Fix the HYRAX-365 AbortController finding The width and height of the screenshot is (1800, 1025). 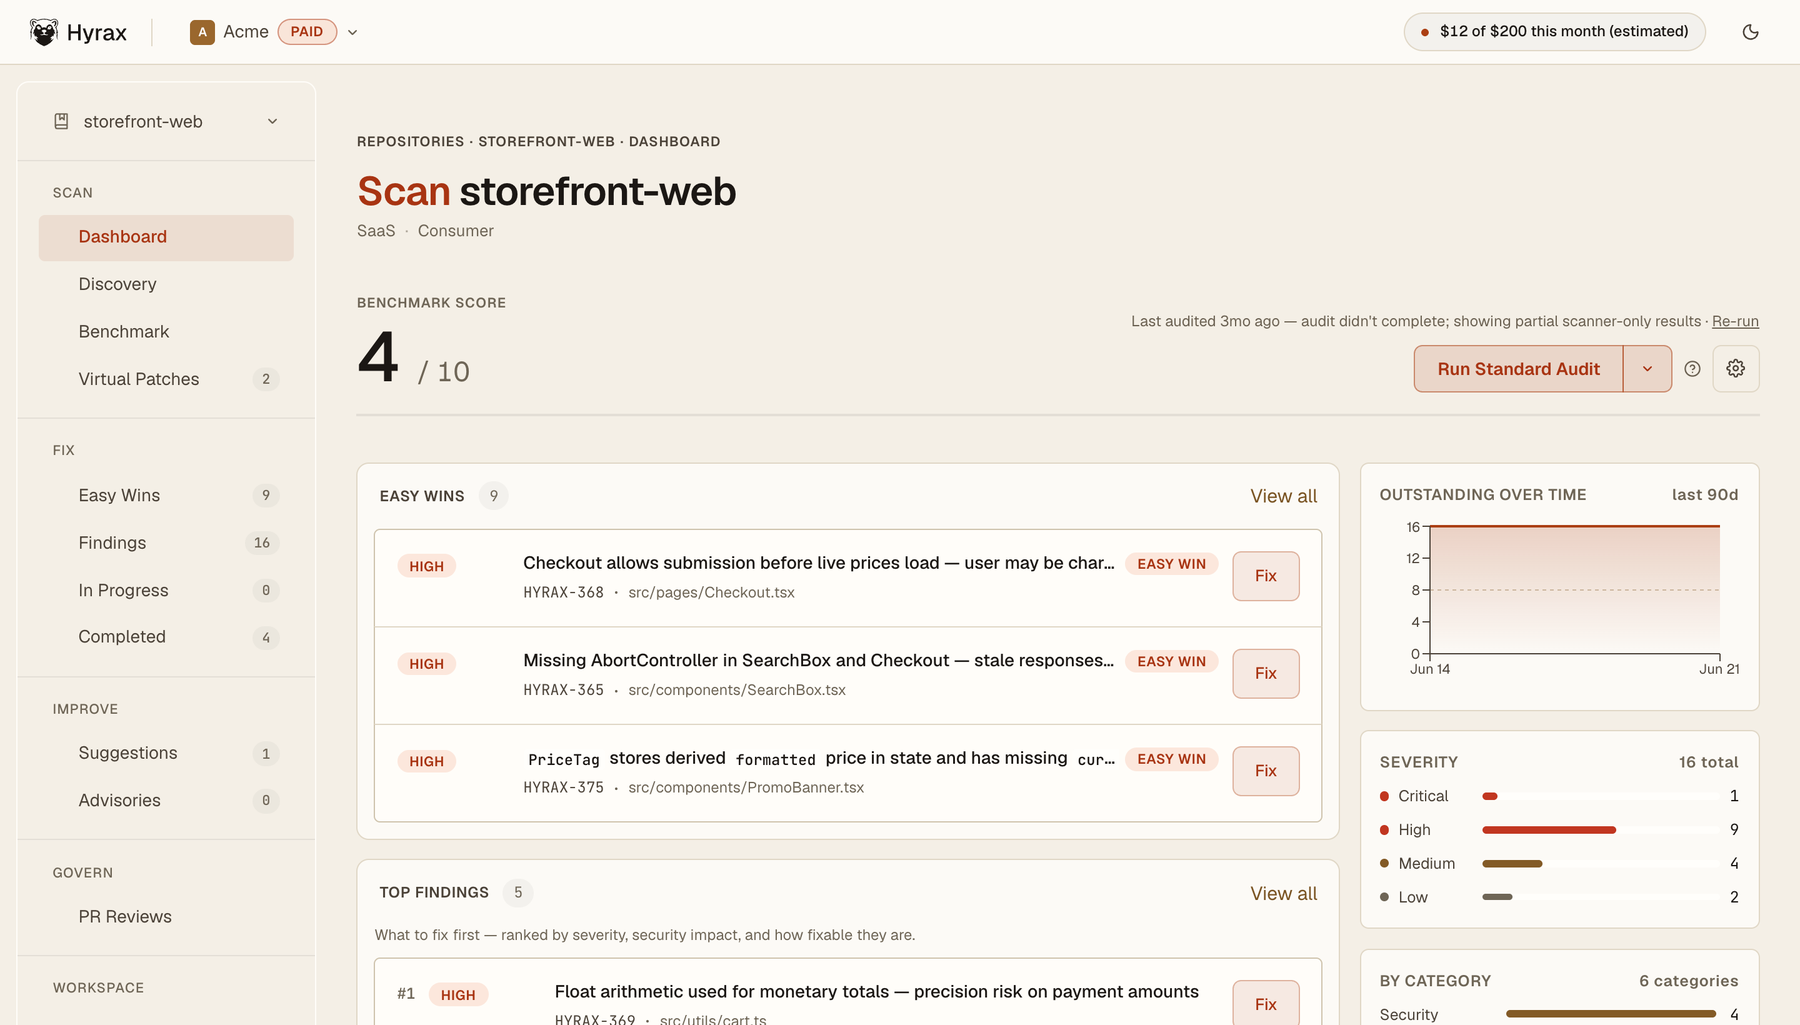tap(1266, 674)
